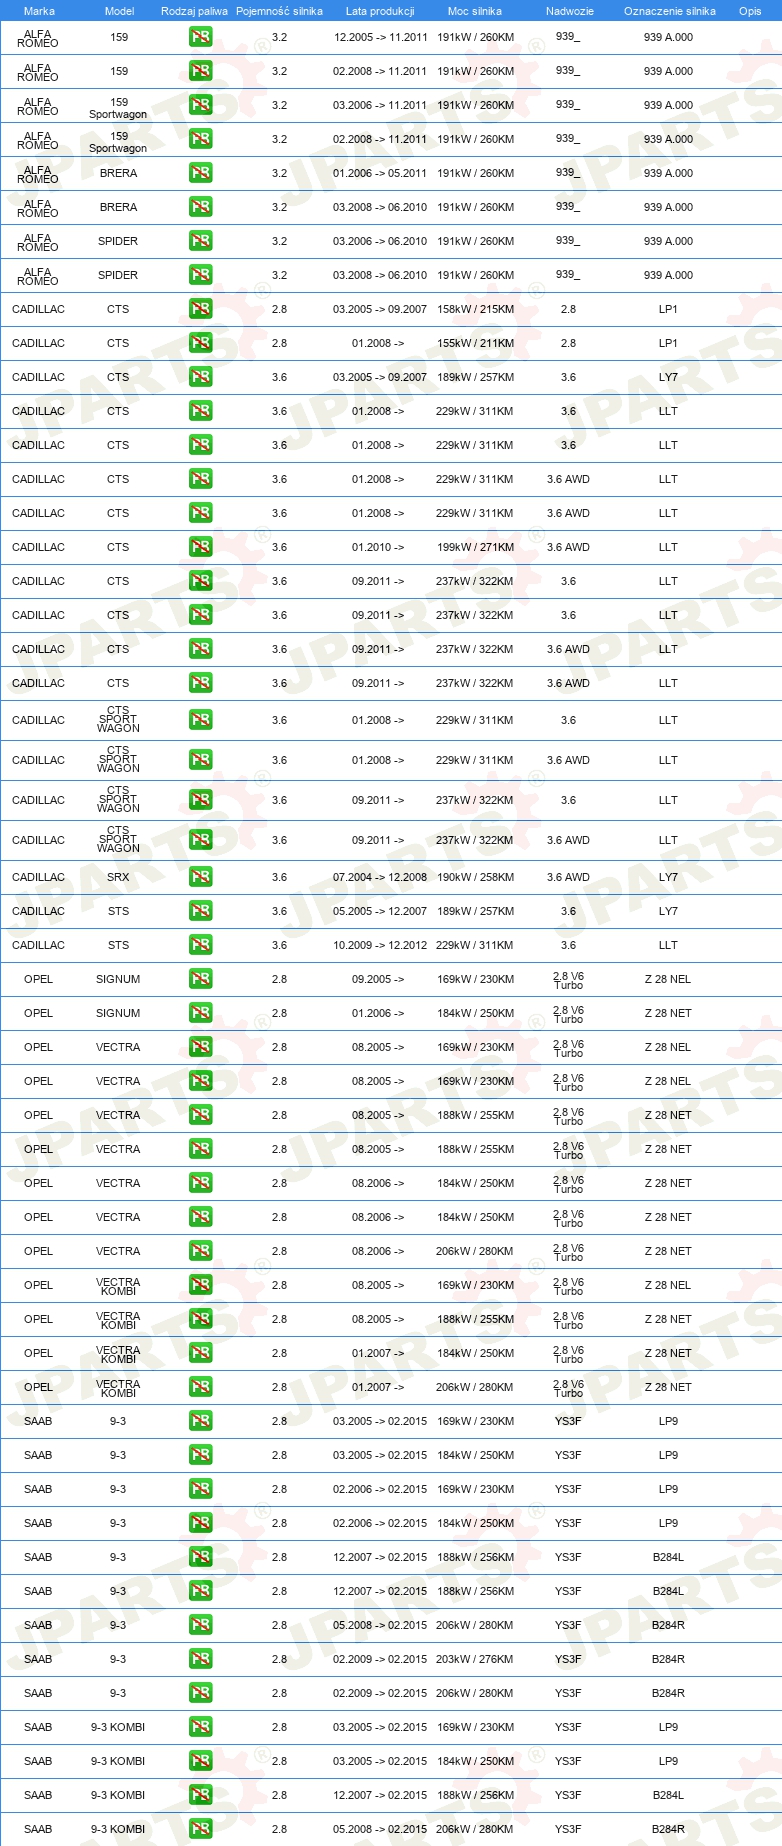The width and height of the screenshot is (782, 1846).
Task: Click fuel icon in Vectra Kombi 169kW row
Action: click(200, 1285)
